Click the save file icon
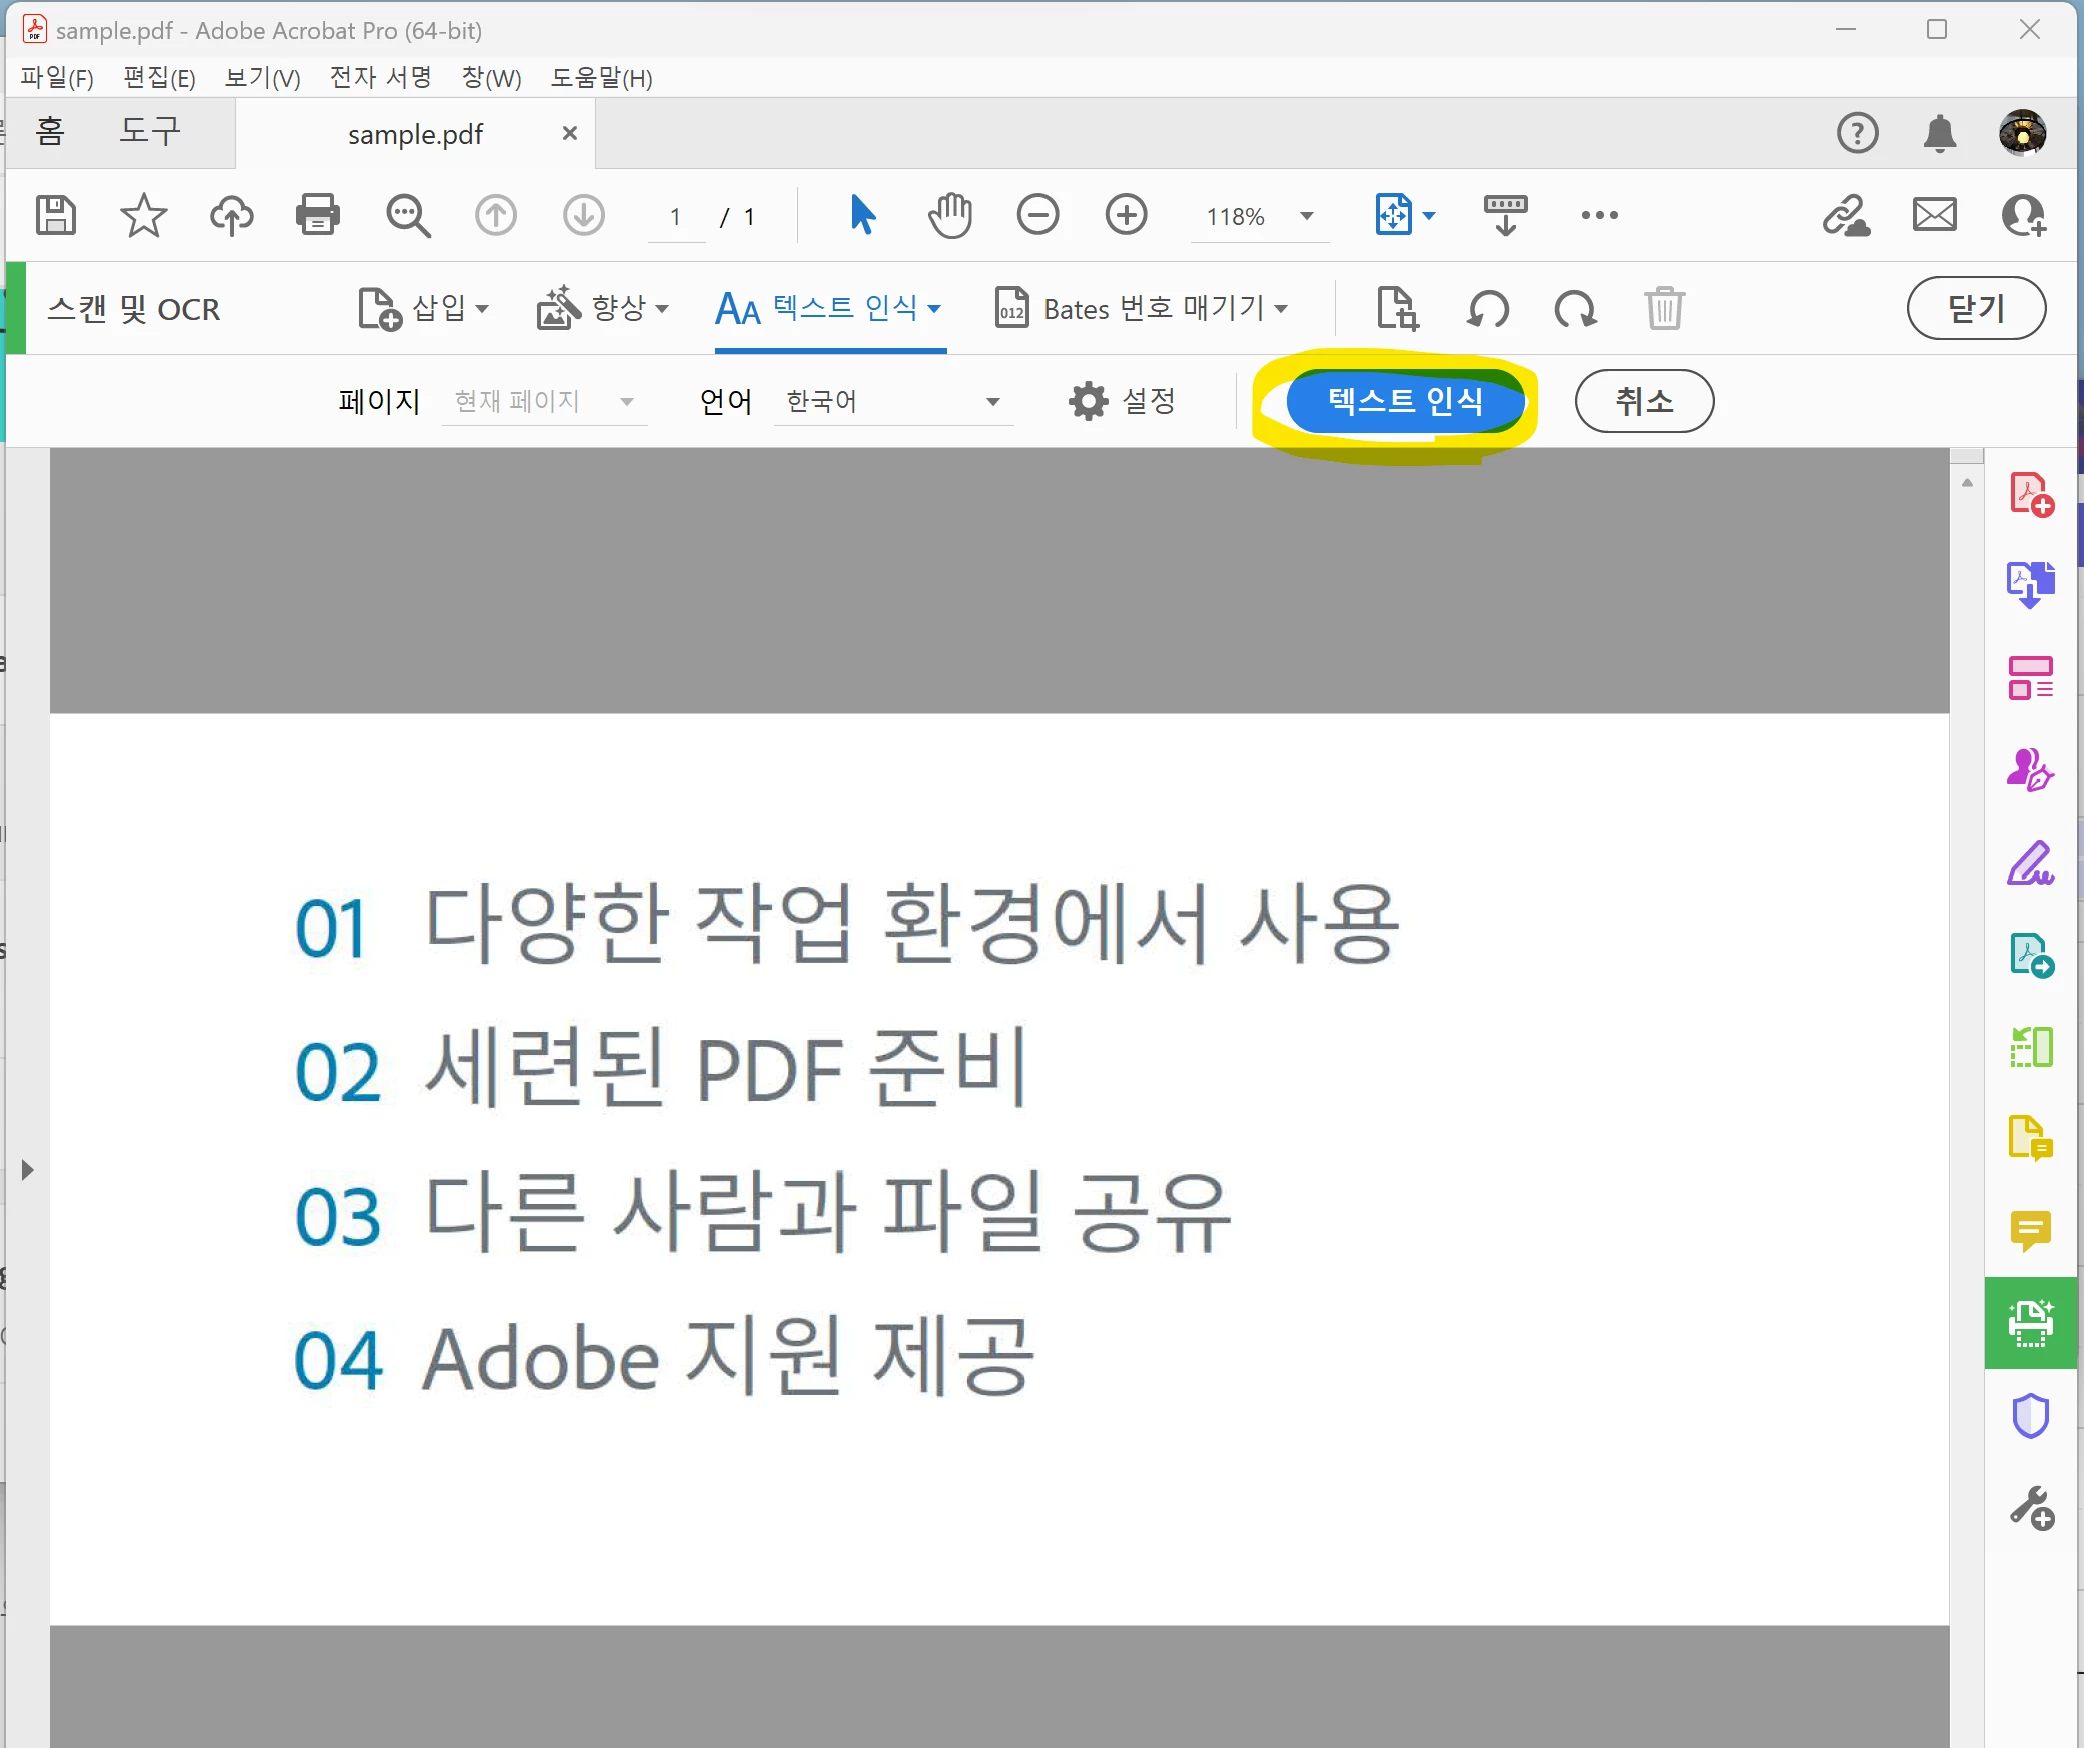2084x1748 pixels. click(56, 215)
